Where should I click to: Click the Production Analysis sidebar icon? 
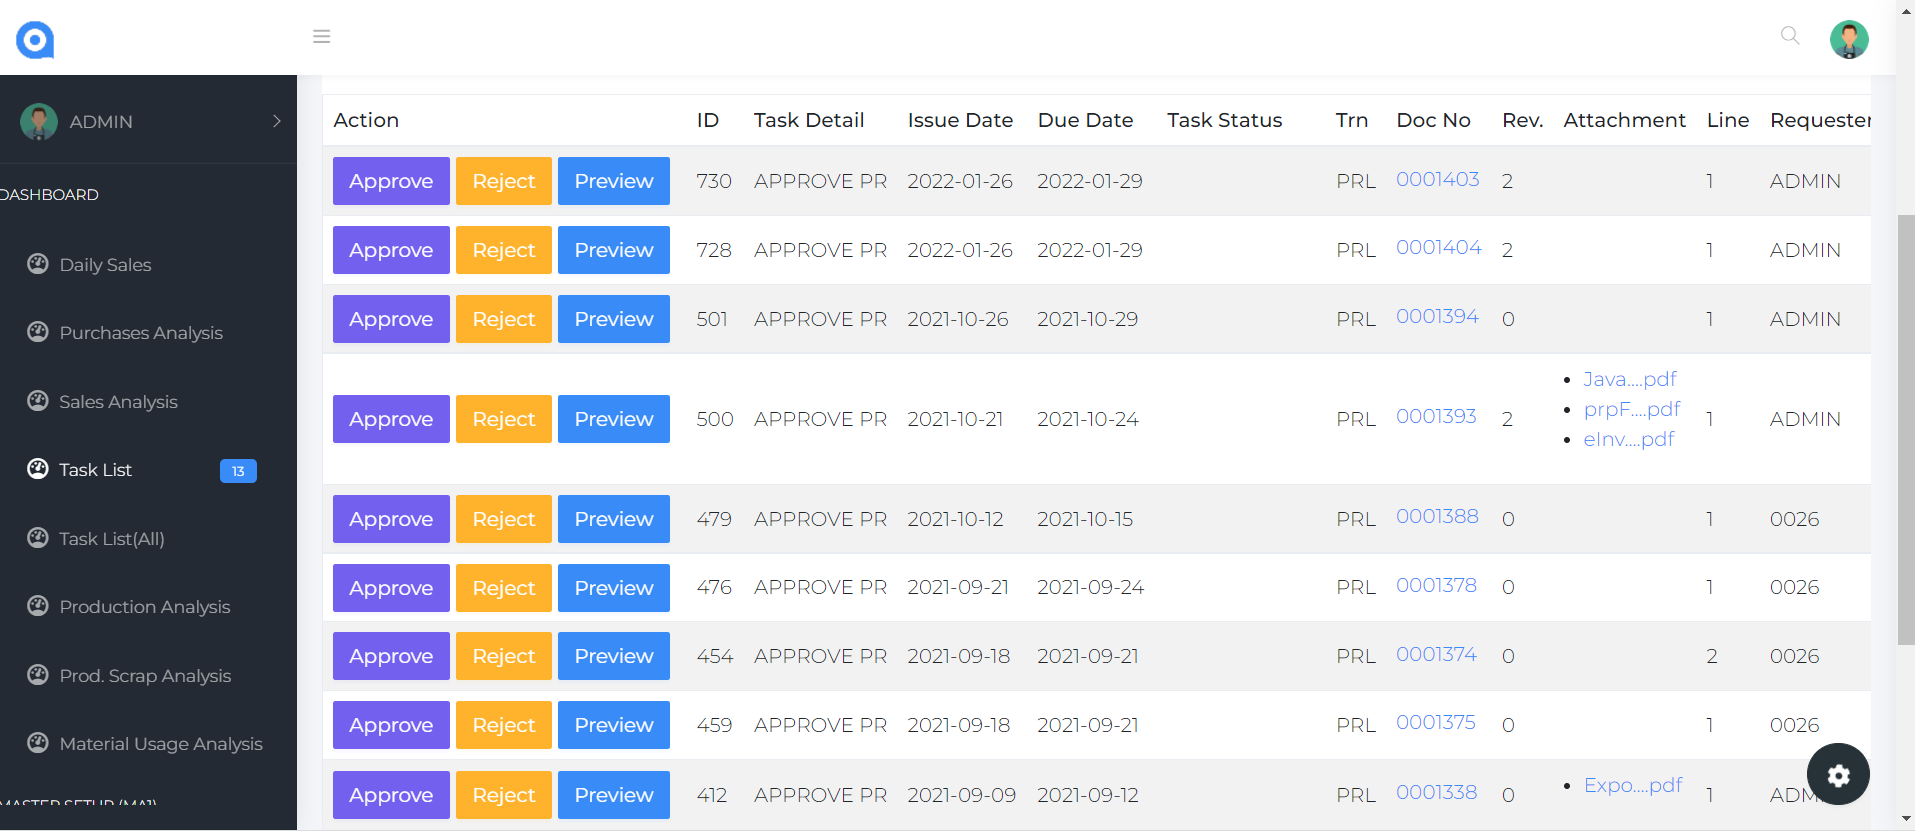tap(38, 606)
